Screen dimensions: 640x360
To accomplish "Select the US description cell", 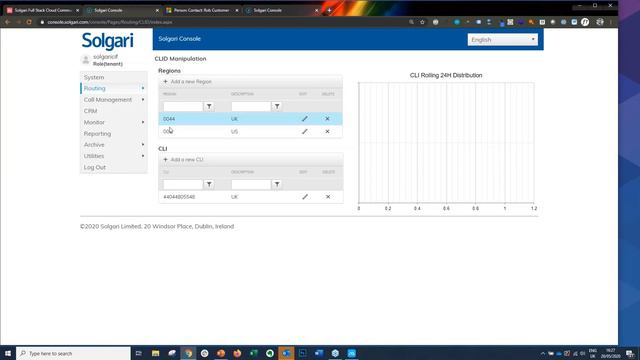I will pyautogui.click(x=234, y=131).
